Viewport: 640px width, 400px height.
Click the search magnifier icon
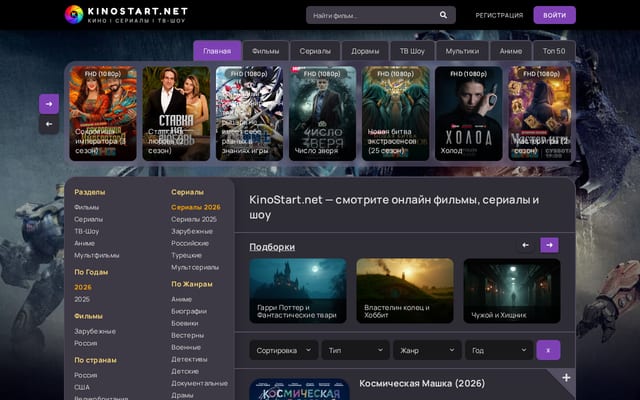(x=443, y=15)
